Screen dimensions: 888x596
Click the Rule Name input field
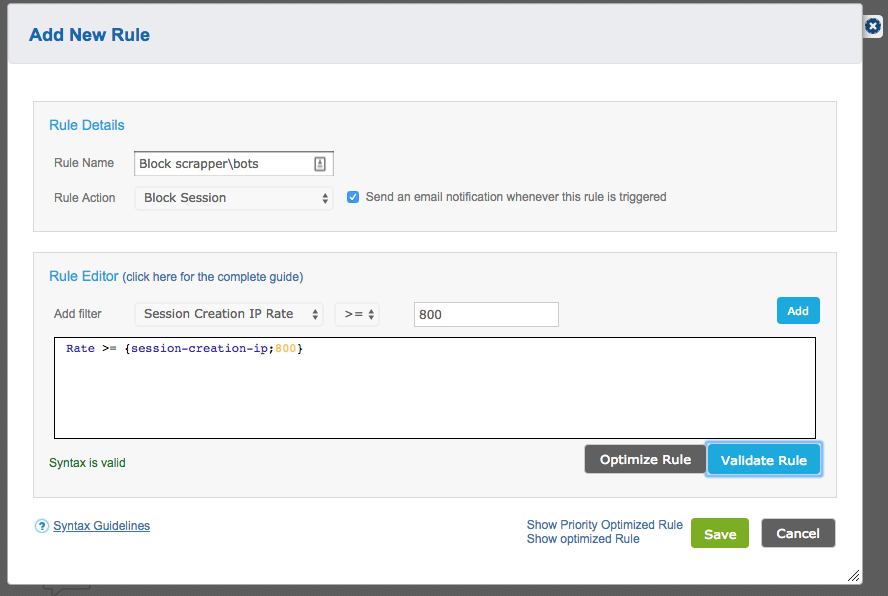pos(234,164)
